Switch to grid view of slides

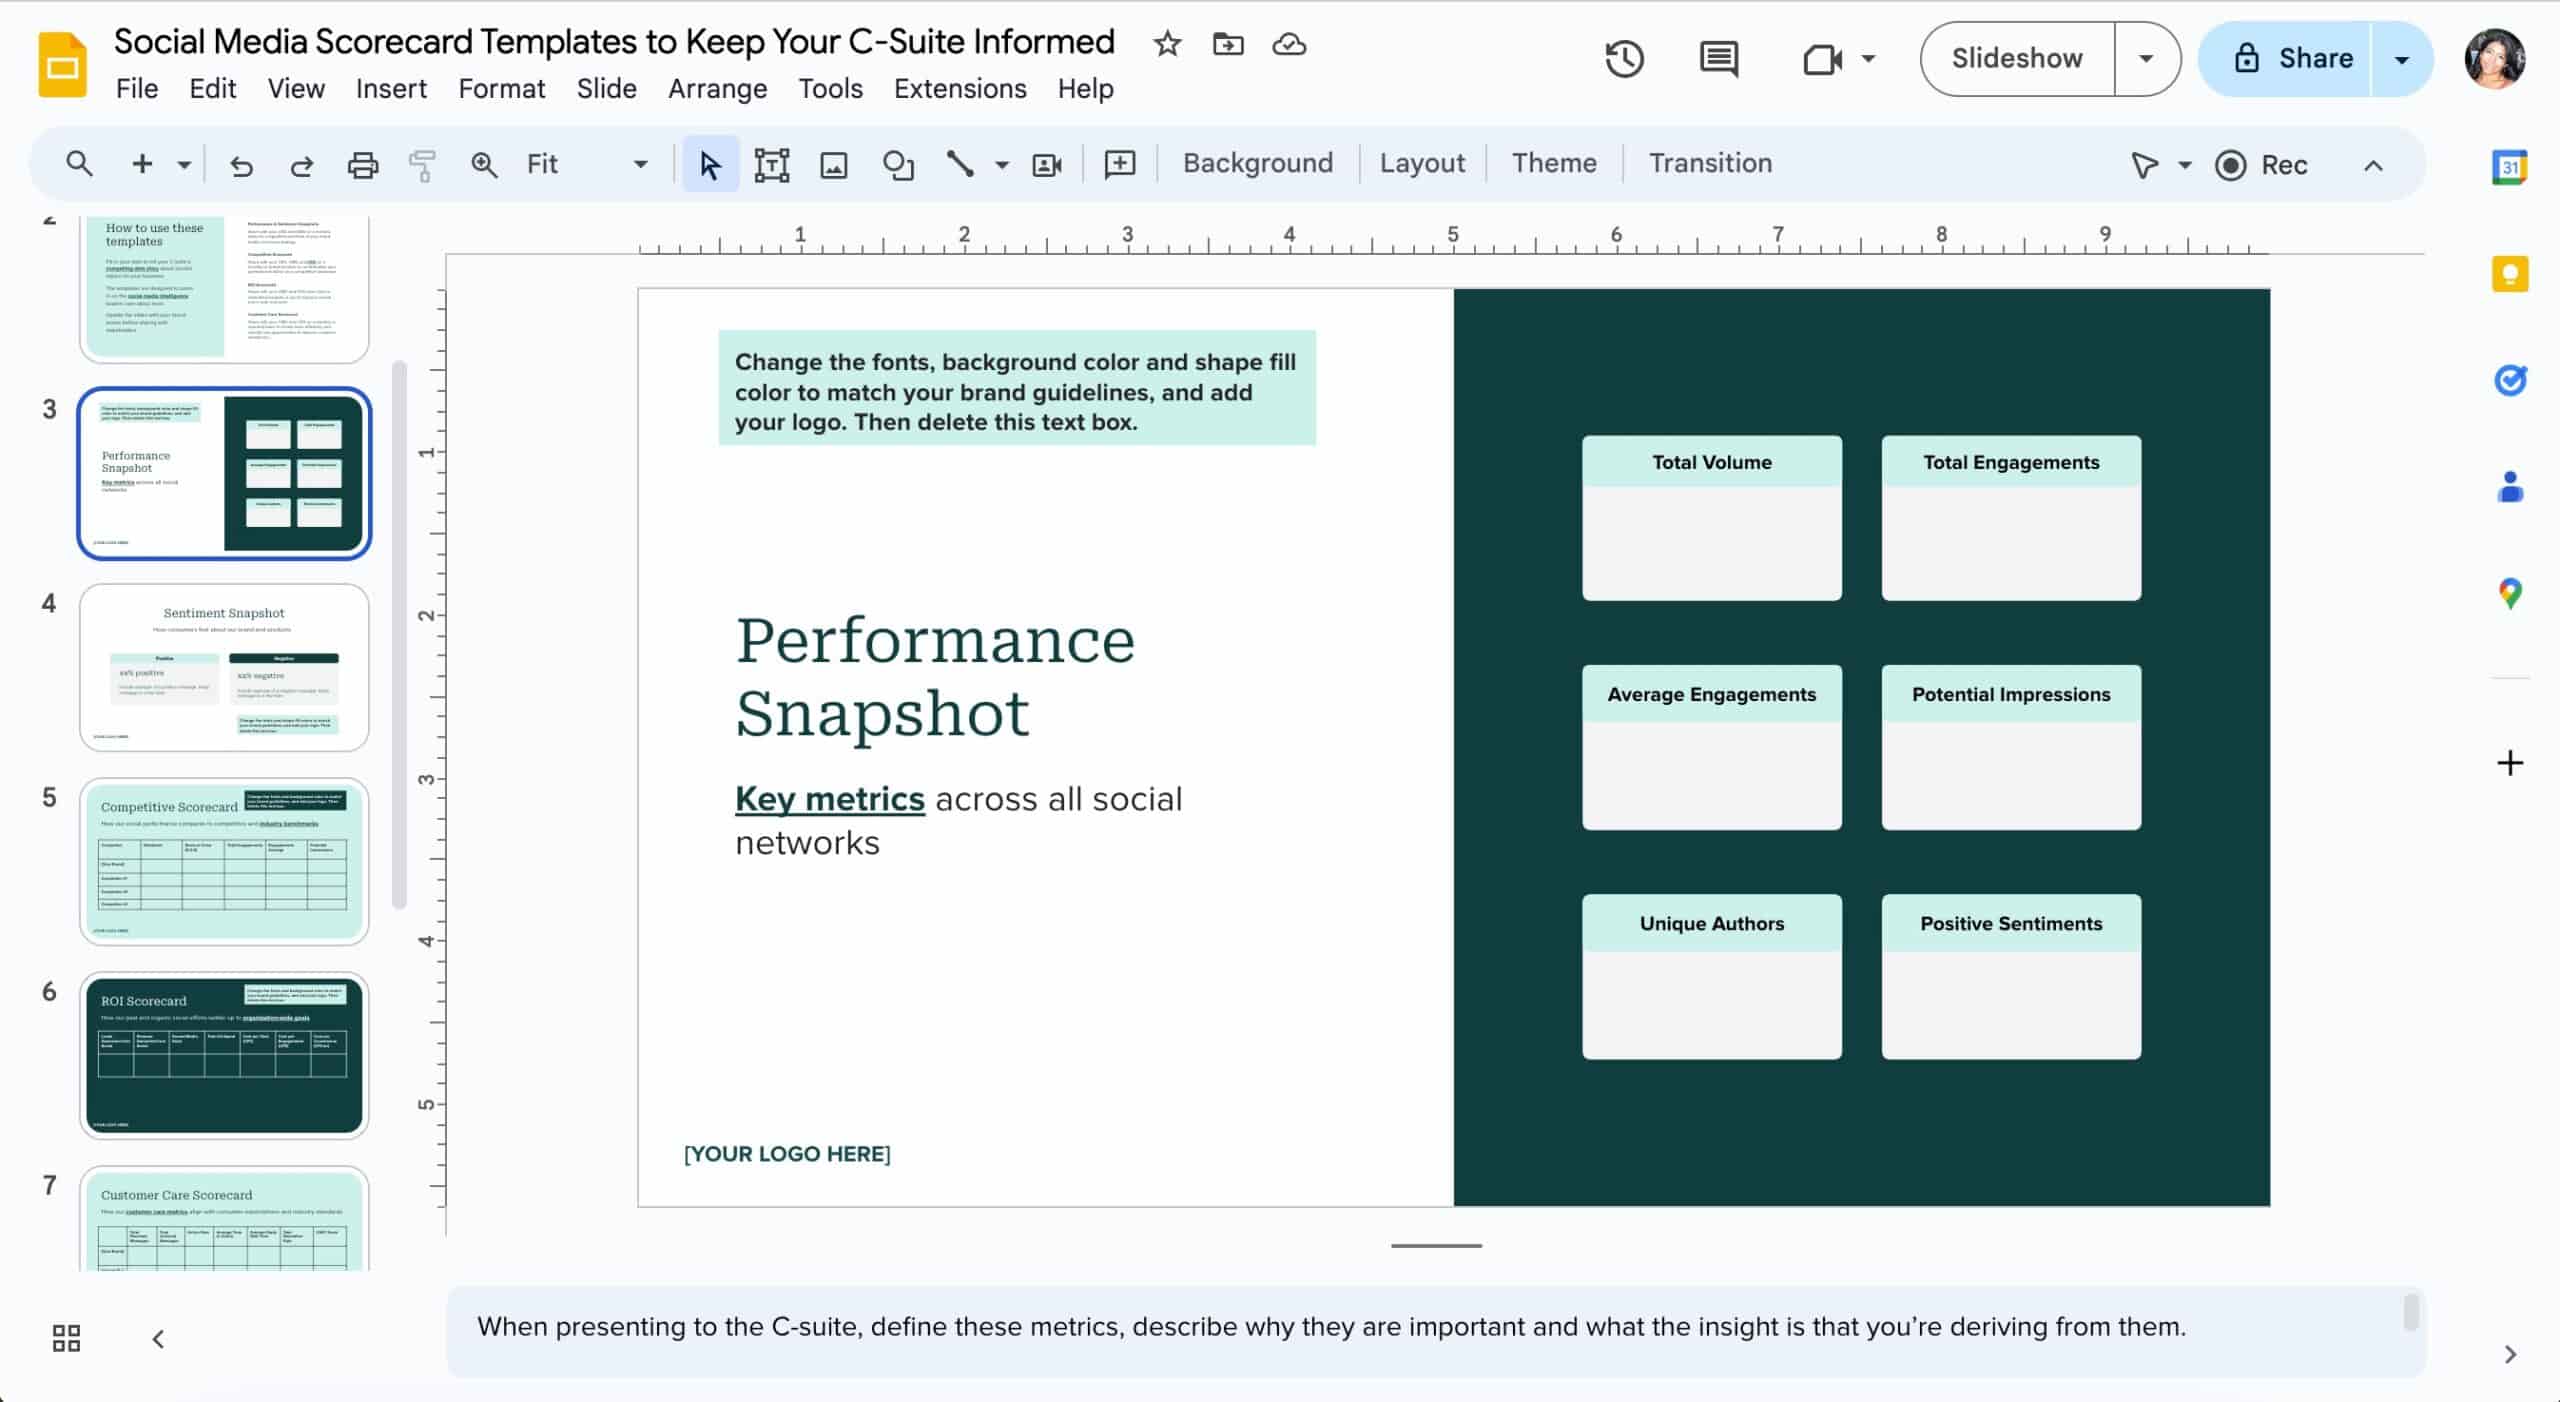(65, 1337)
